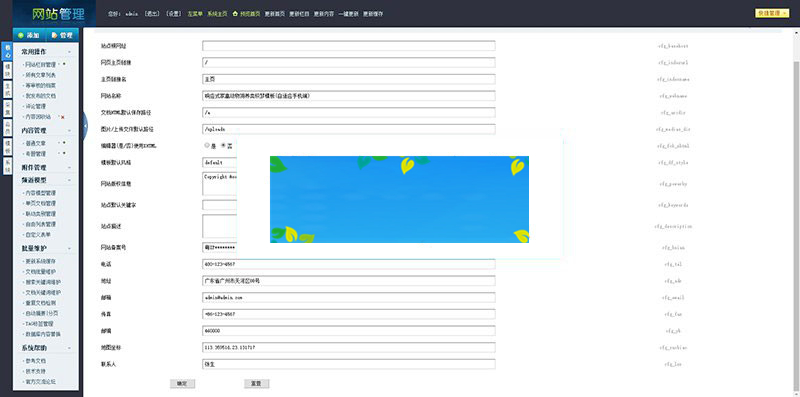
Task: Switch to the 生成 vertical tab
Action: point(7,89)
